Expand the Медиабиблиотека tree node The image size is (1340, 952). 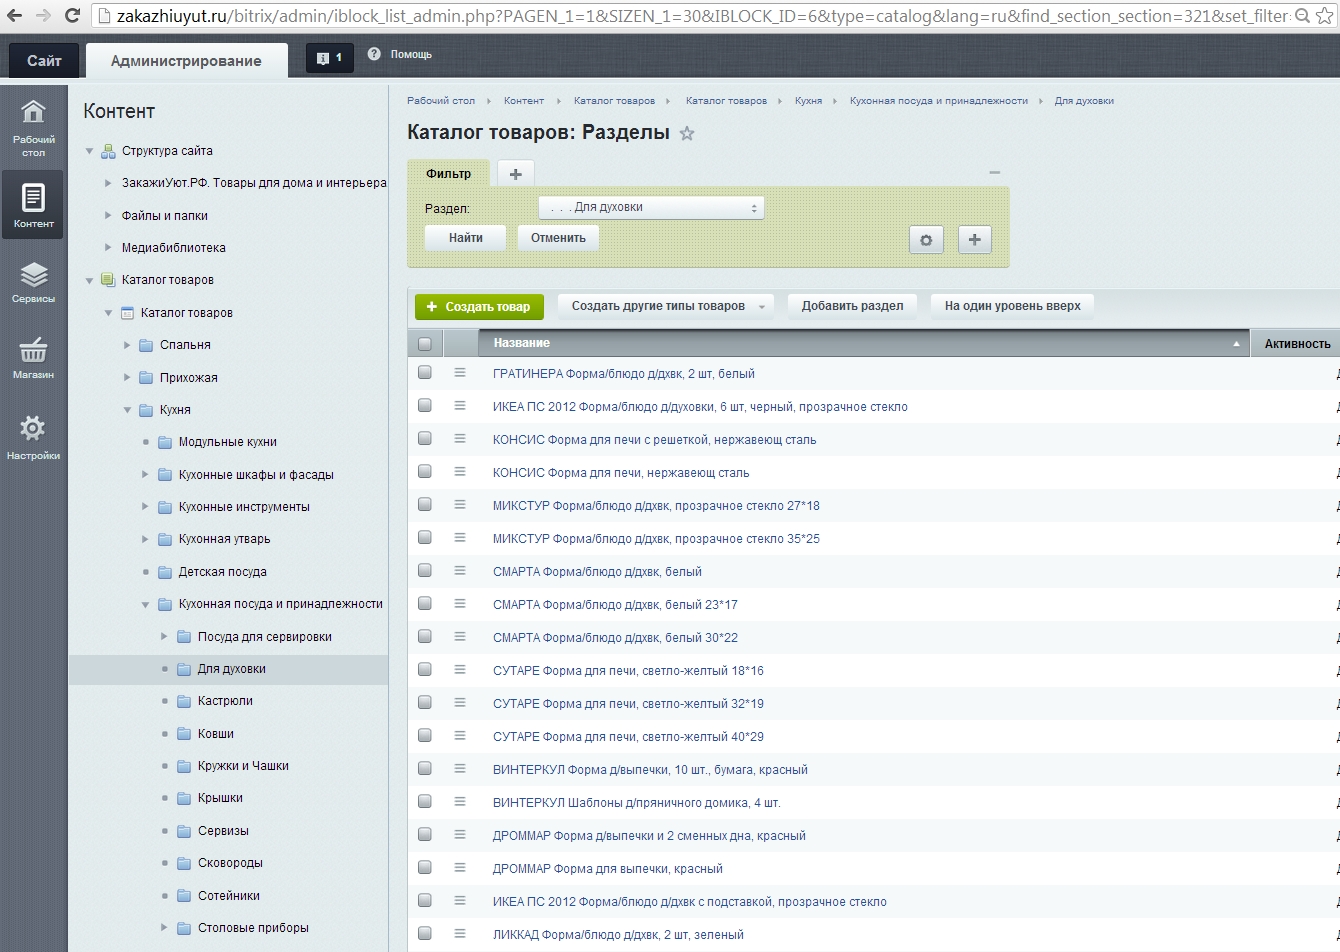(x=109, y=248)
